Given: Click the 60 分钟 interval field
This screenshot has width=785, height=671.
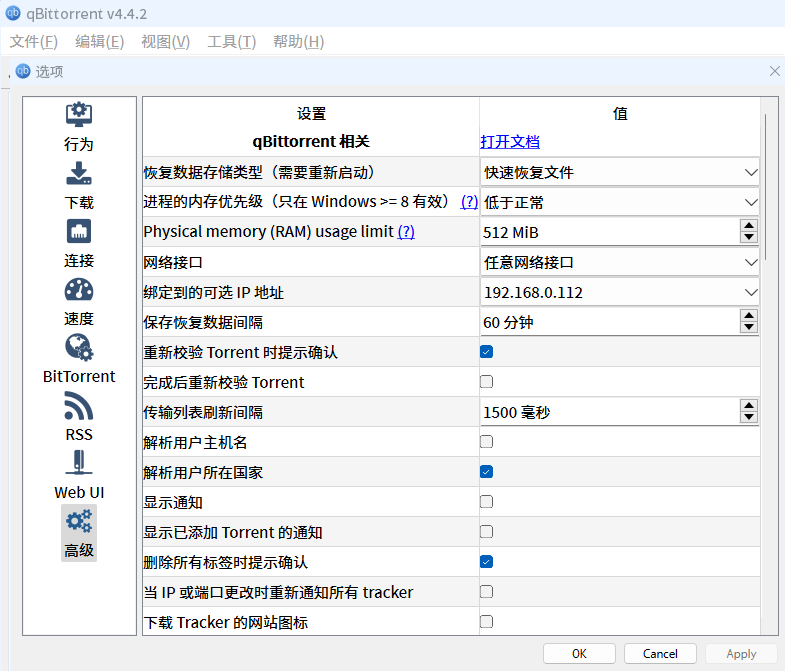Looking at the screenshot, I should (610, 322).
